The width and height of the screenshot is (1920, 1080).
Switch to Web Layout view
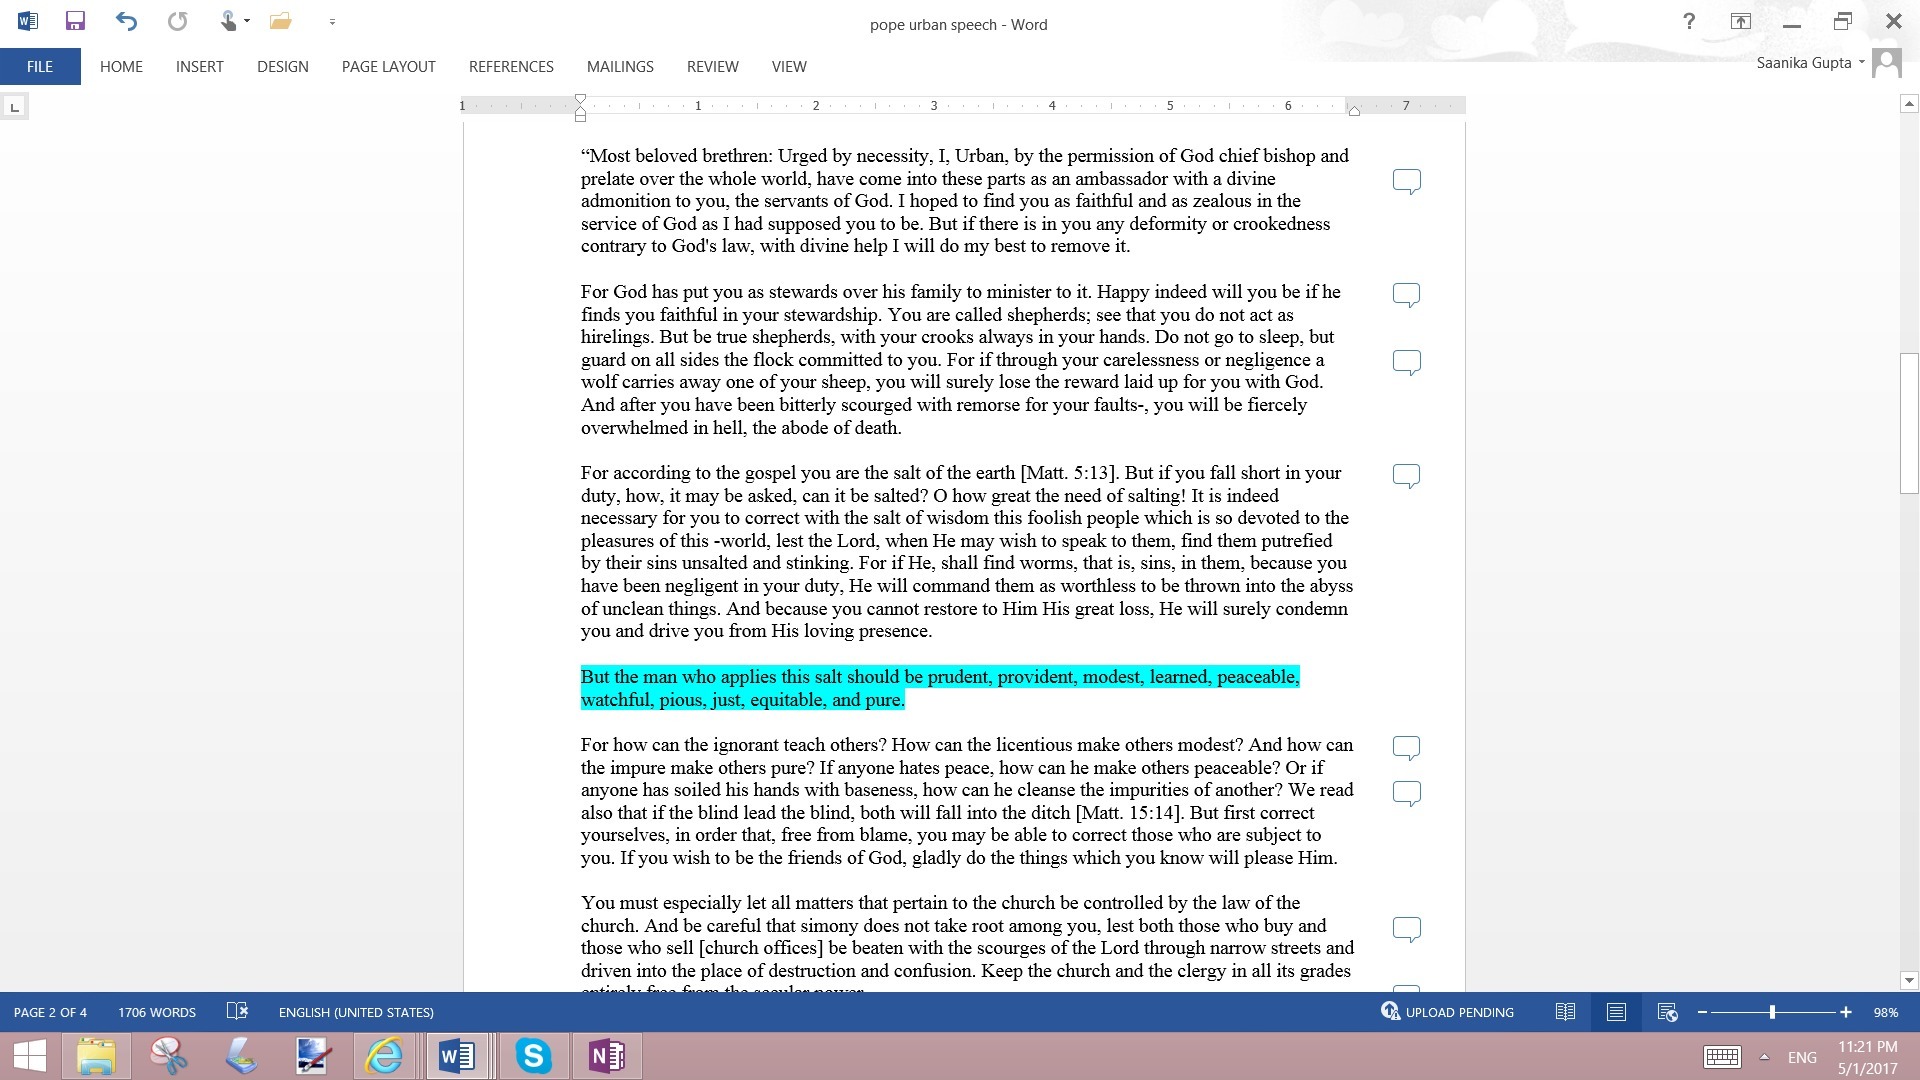[1667, 1012]
